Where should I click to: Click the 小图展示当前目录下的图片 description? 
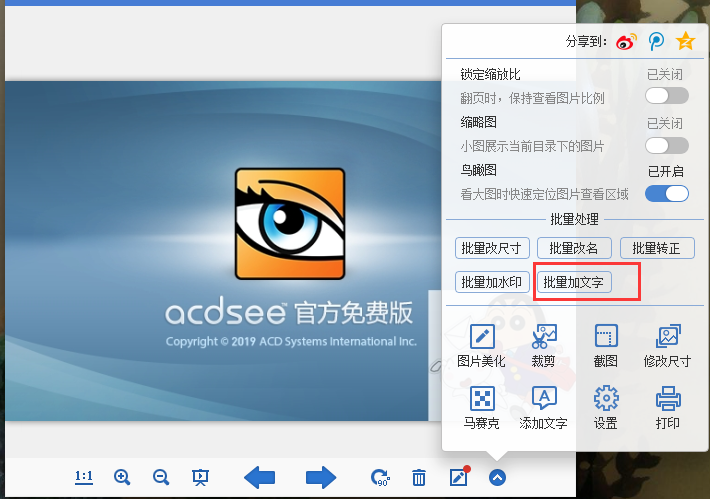[532, 146]
